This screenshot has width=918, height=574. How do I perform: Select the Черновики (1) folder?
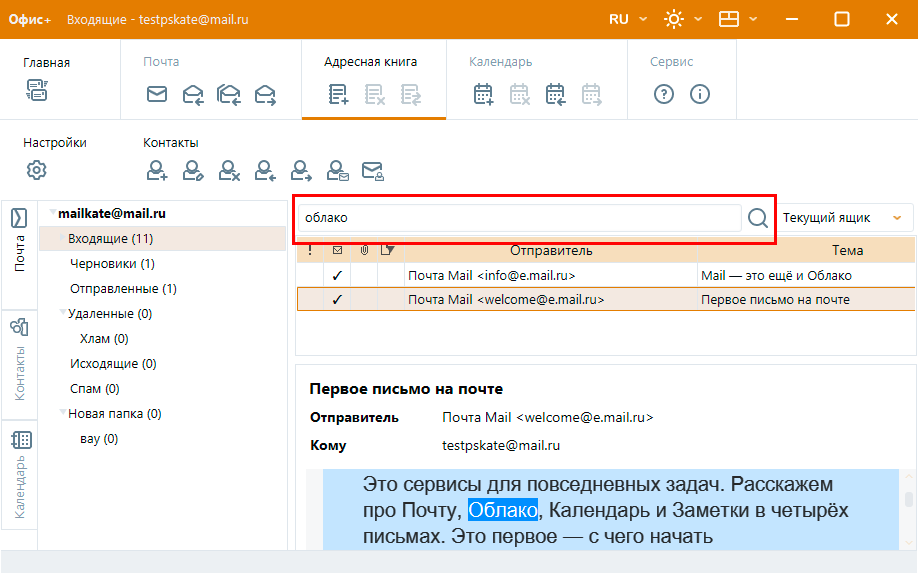pos(112,264)
